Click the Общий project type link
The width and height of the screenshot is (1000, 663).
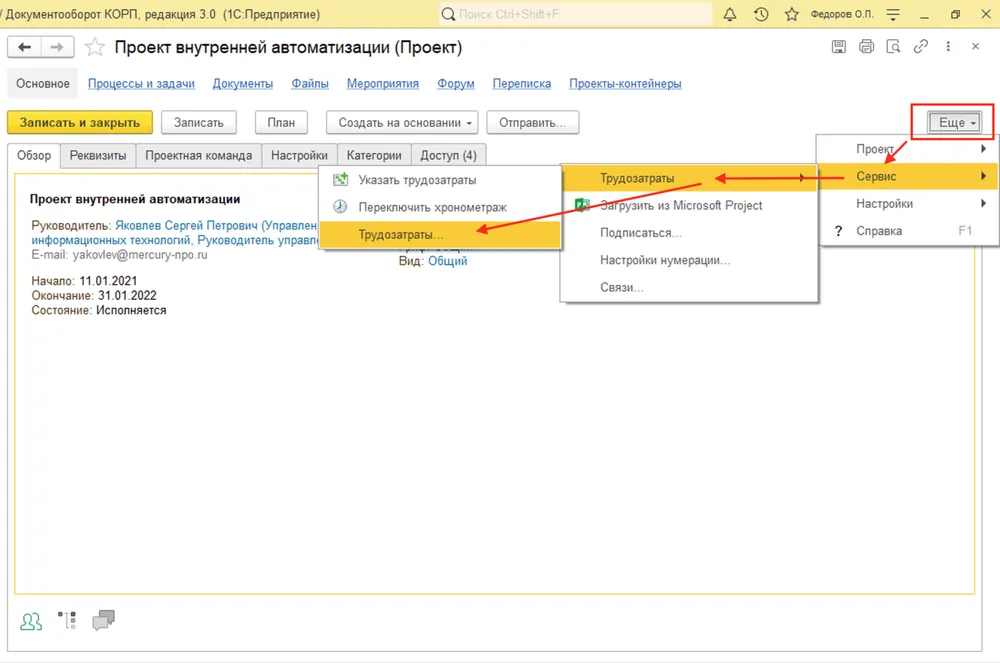coord(448,261)
